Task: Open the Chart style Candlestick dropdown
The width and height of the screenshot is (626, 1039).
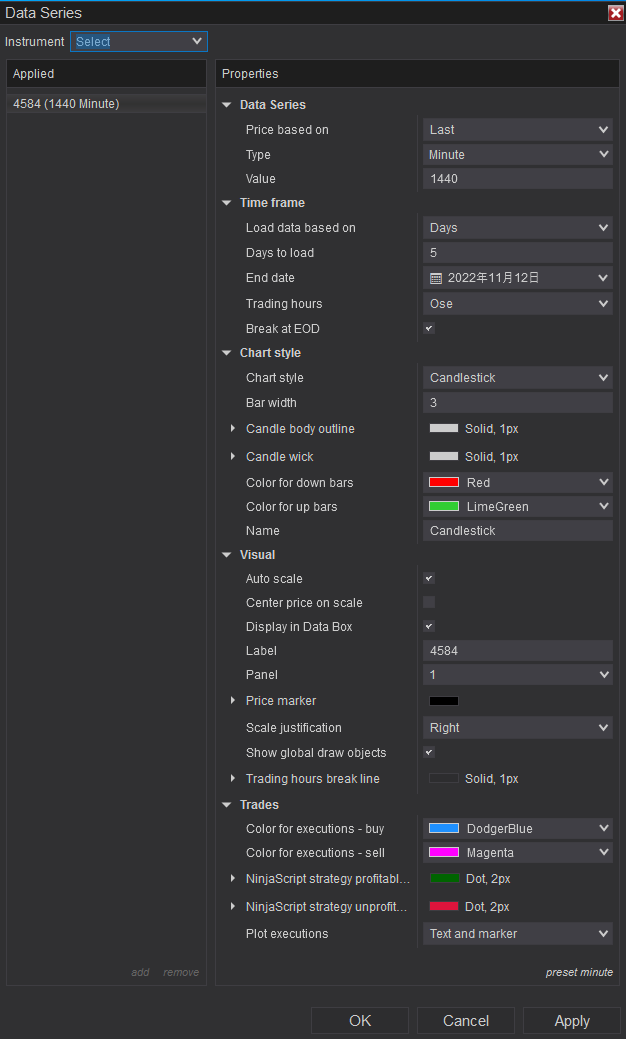Action: tap(517, 378)
